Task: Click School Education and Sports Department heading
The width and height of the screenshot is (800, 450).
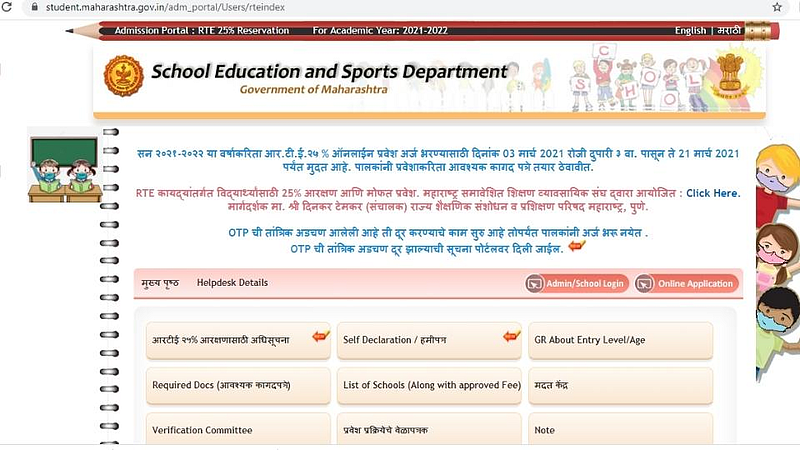Action: (330, 71)
